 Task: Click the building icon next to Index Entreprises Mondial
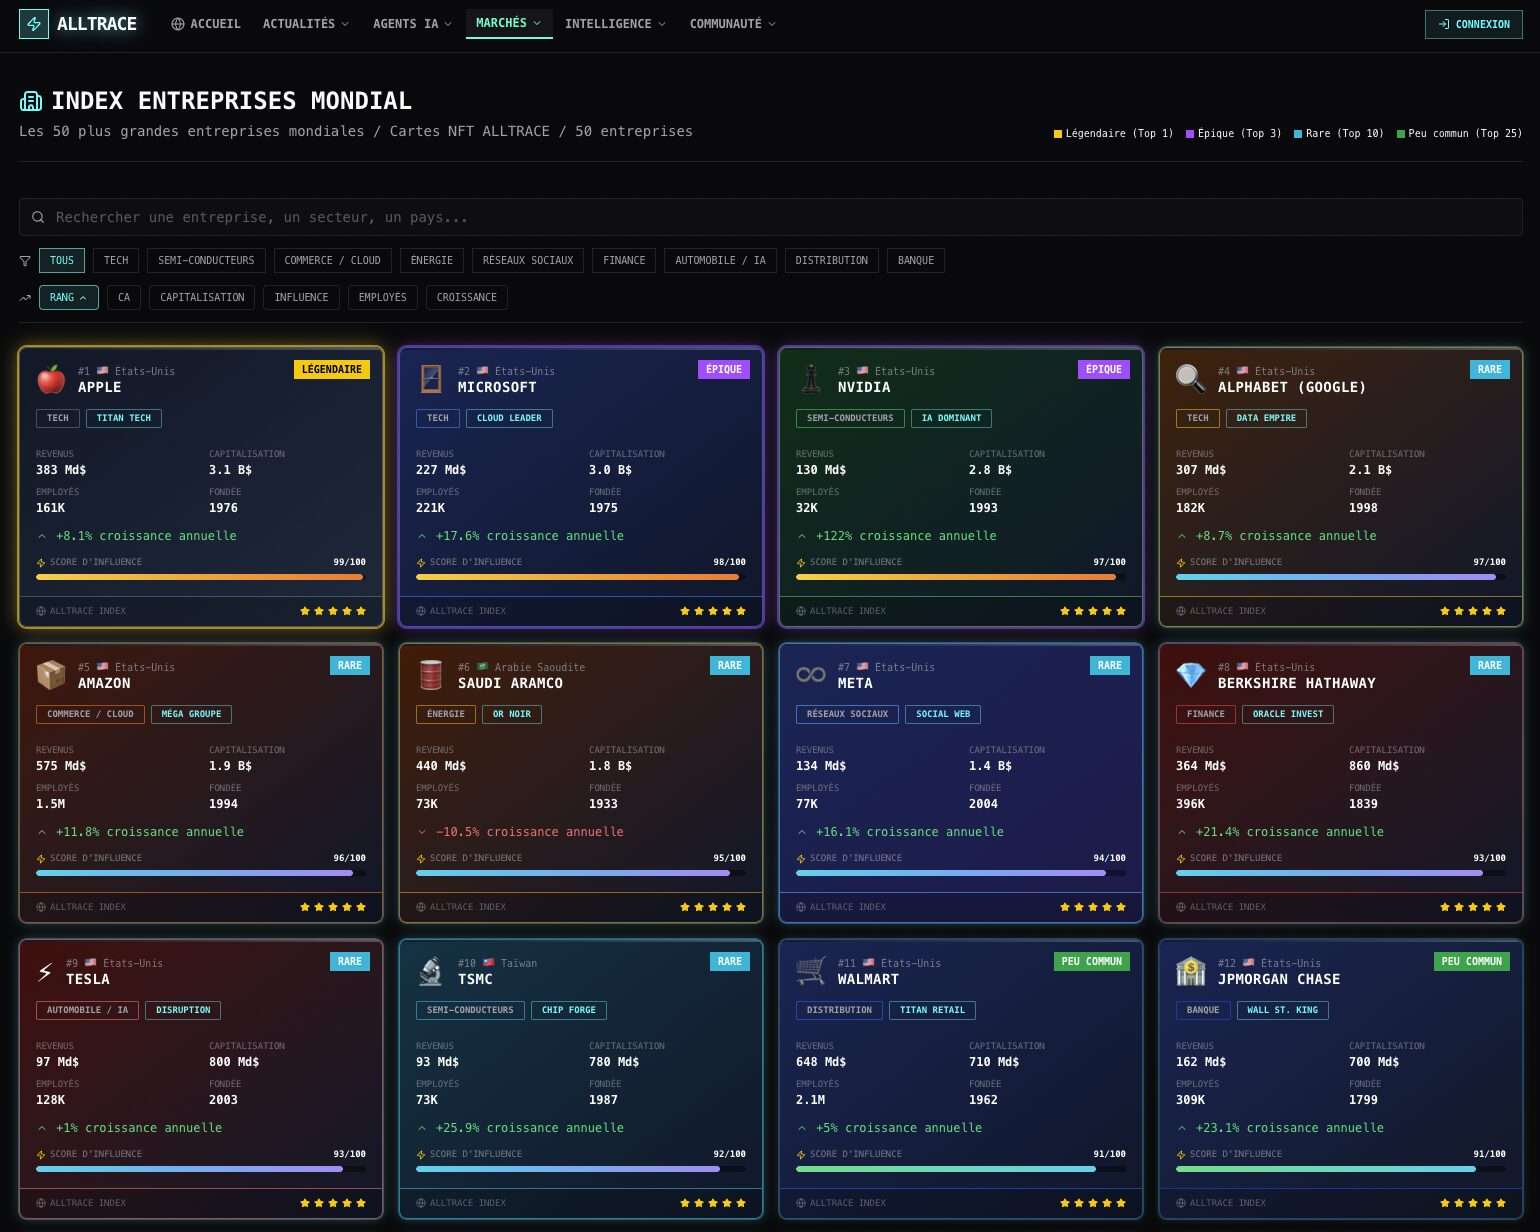[31, 101]
